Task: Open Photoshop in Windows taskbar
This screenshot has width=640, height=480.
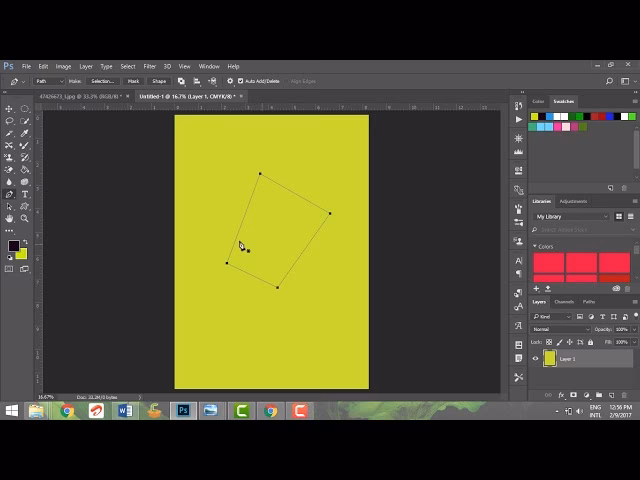Action: [x=183, y=411]
